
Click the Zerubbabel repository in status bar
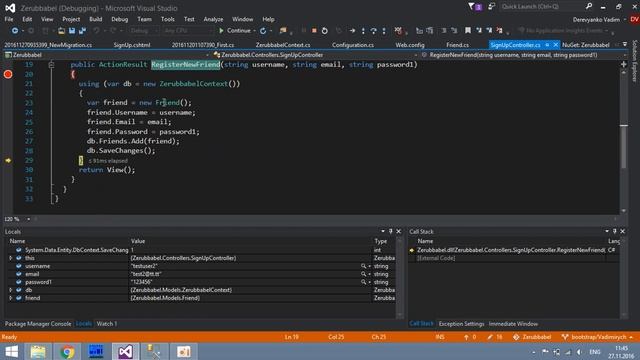click(532, 337)
